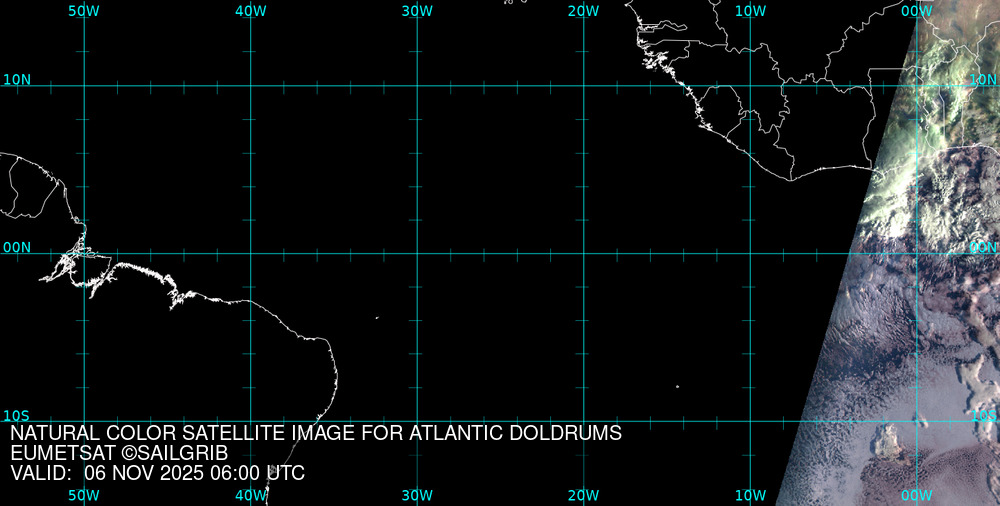Click the 10W longitude label along the bottom

[750, 495]
